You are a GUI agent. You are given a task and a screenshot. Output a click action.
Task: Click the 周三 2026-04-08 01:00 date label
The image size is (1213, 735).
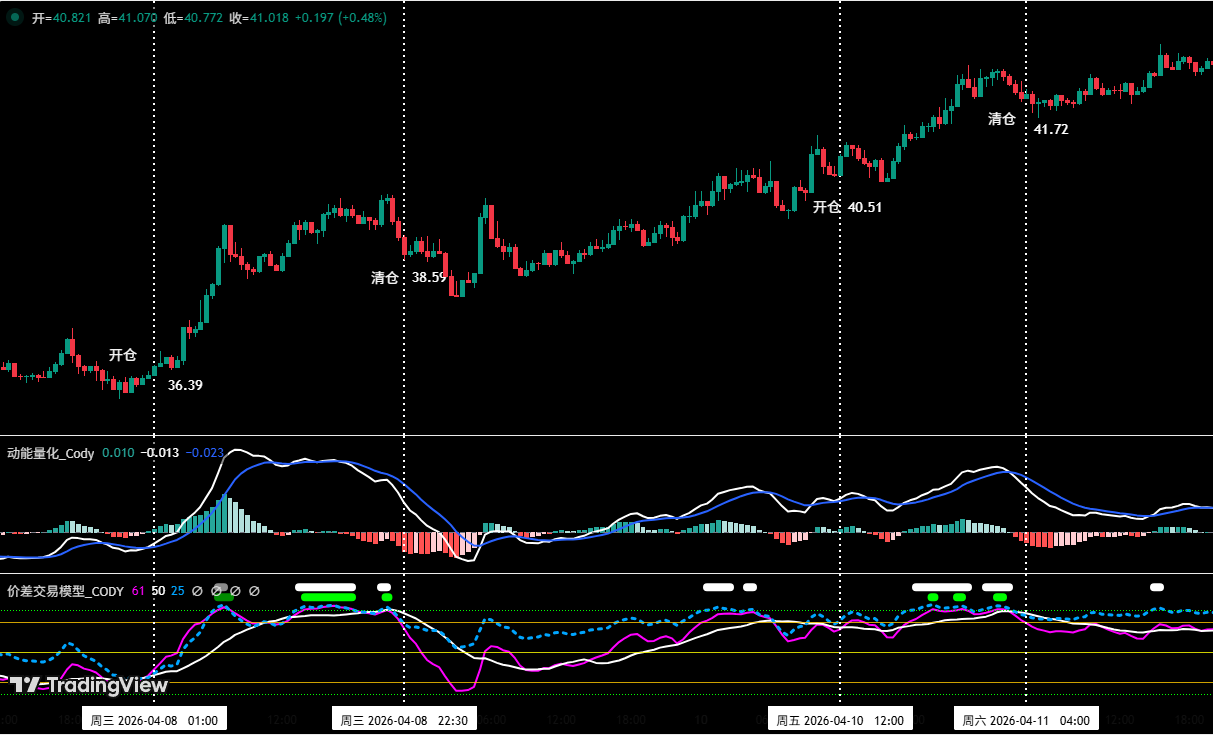pos(154,718)
